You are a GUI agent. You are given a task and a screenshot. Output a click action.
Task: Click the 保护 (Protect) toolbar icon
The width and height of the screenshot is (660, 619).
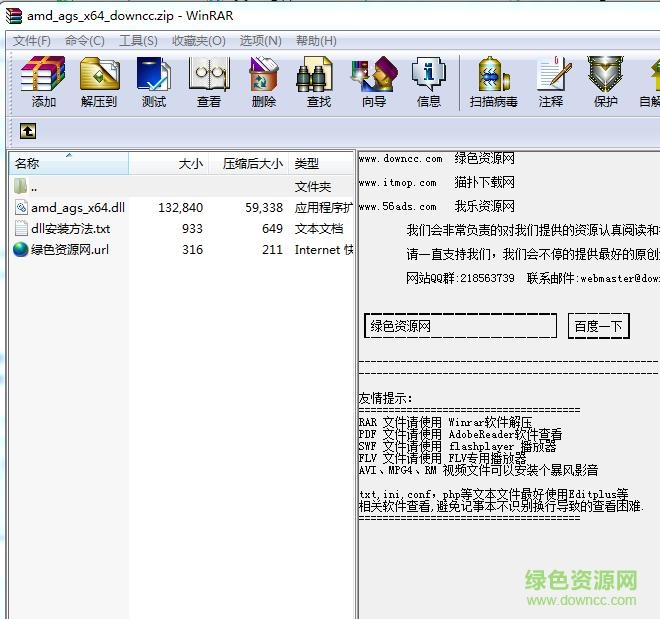pos(605,80)
